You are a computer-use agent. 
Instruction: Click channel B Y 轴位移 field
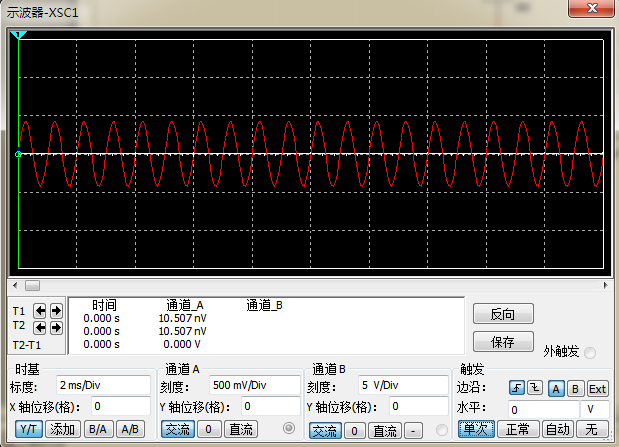pyautogui.click(x=418, y=406)
